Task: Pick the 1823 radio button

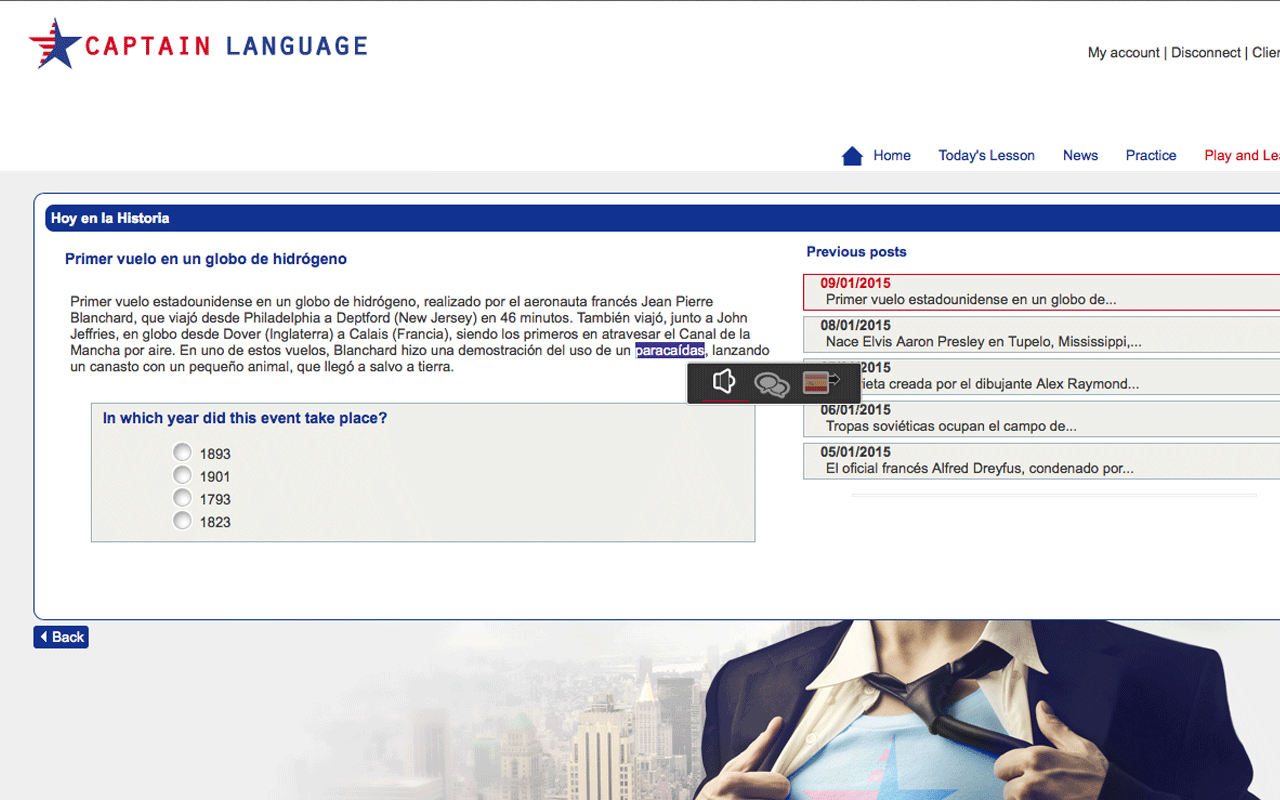Action: coord(182,521)
